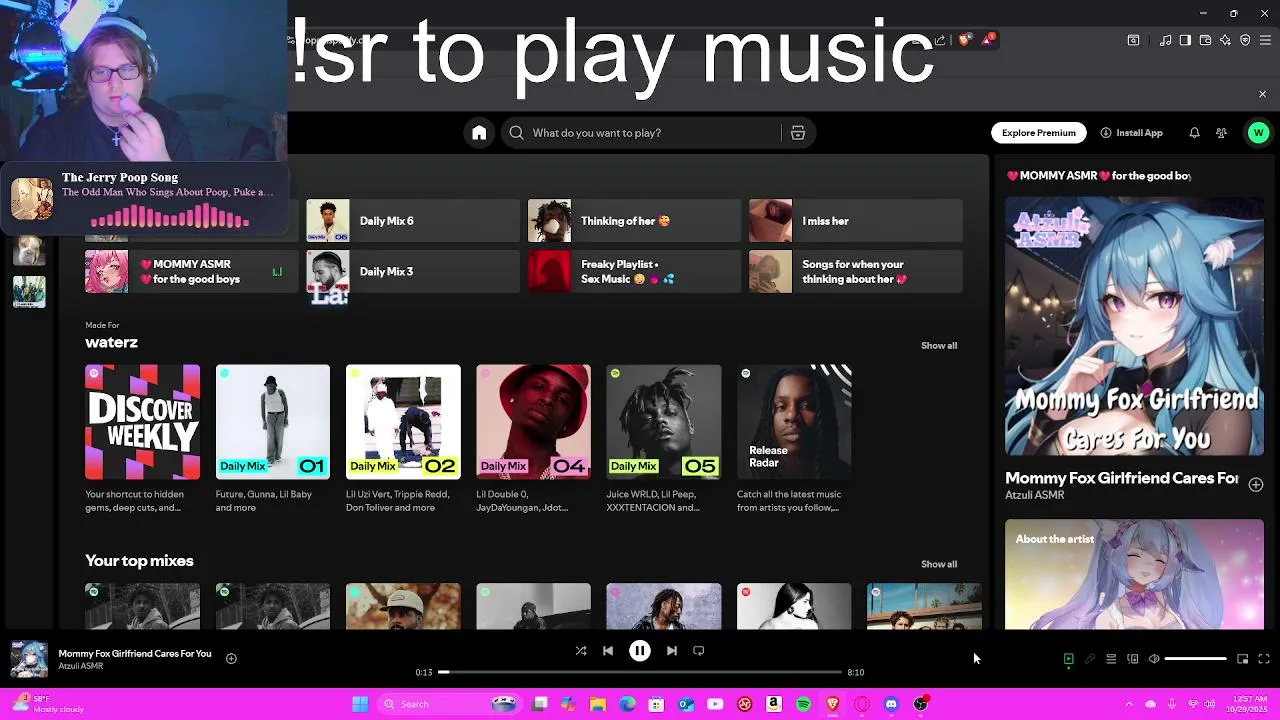
Task: Toggle the Brave sidebar panel icon
Action: click(x=1185, y=40)
